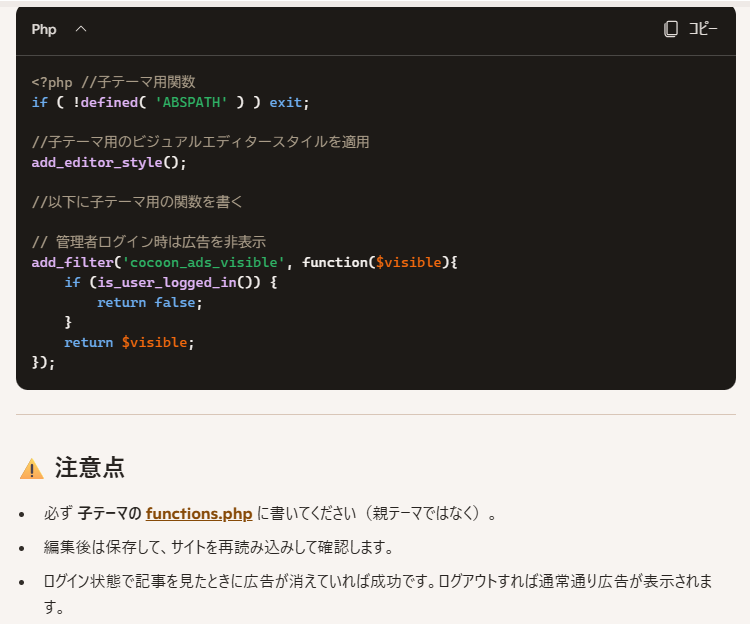Select the 注意点 heading
This screenshot has height=624, width=750.
click(x=89, y=468)
